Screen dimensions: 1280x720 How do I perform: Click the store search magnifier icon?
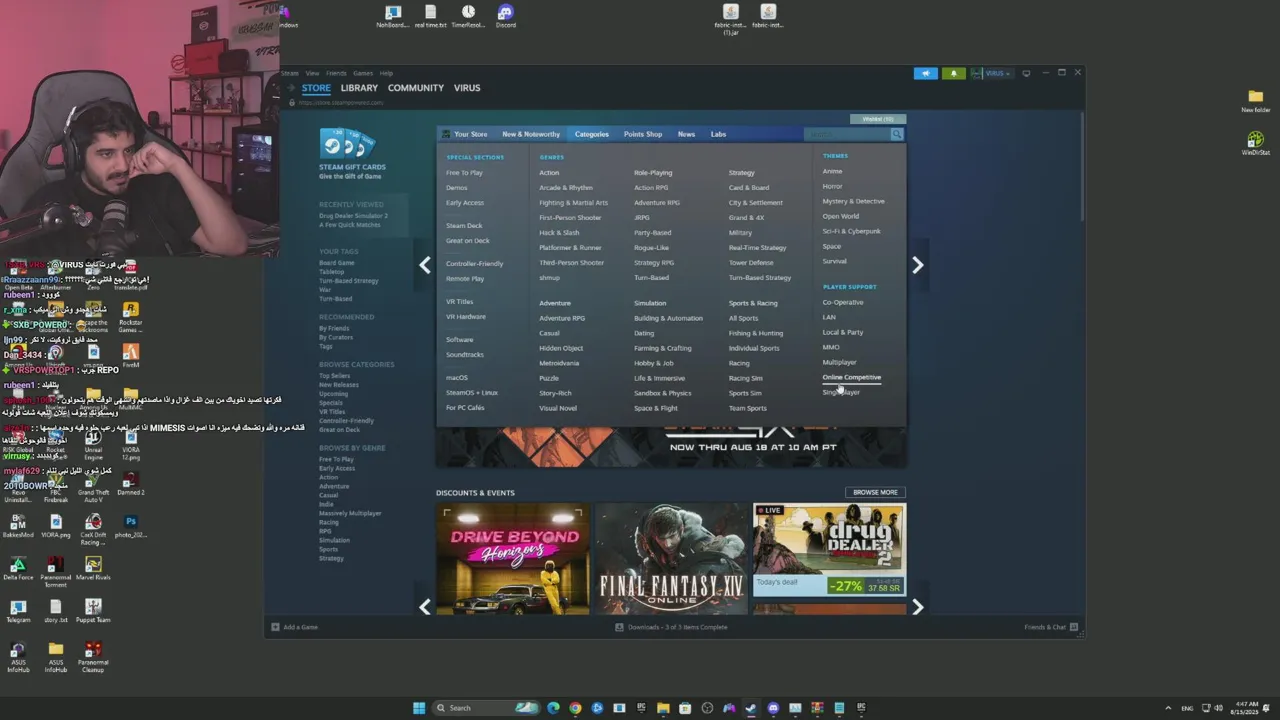click(897, 134)
